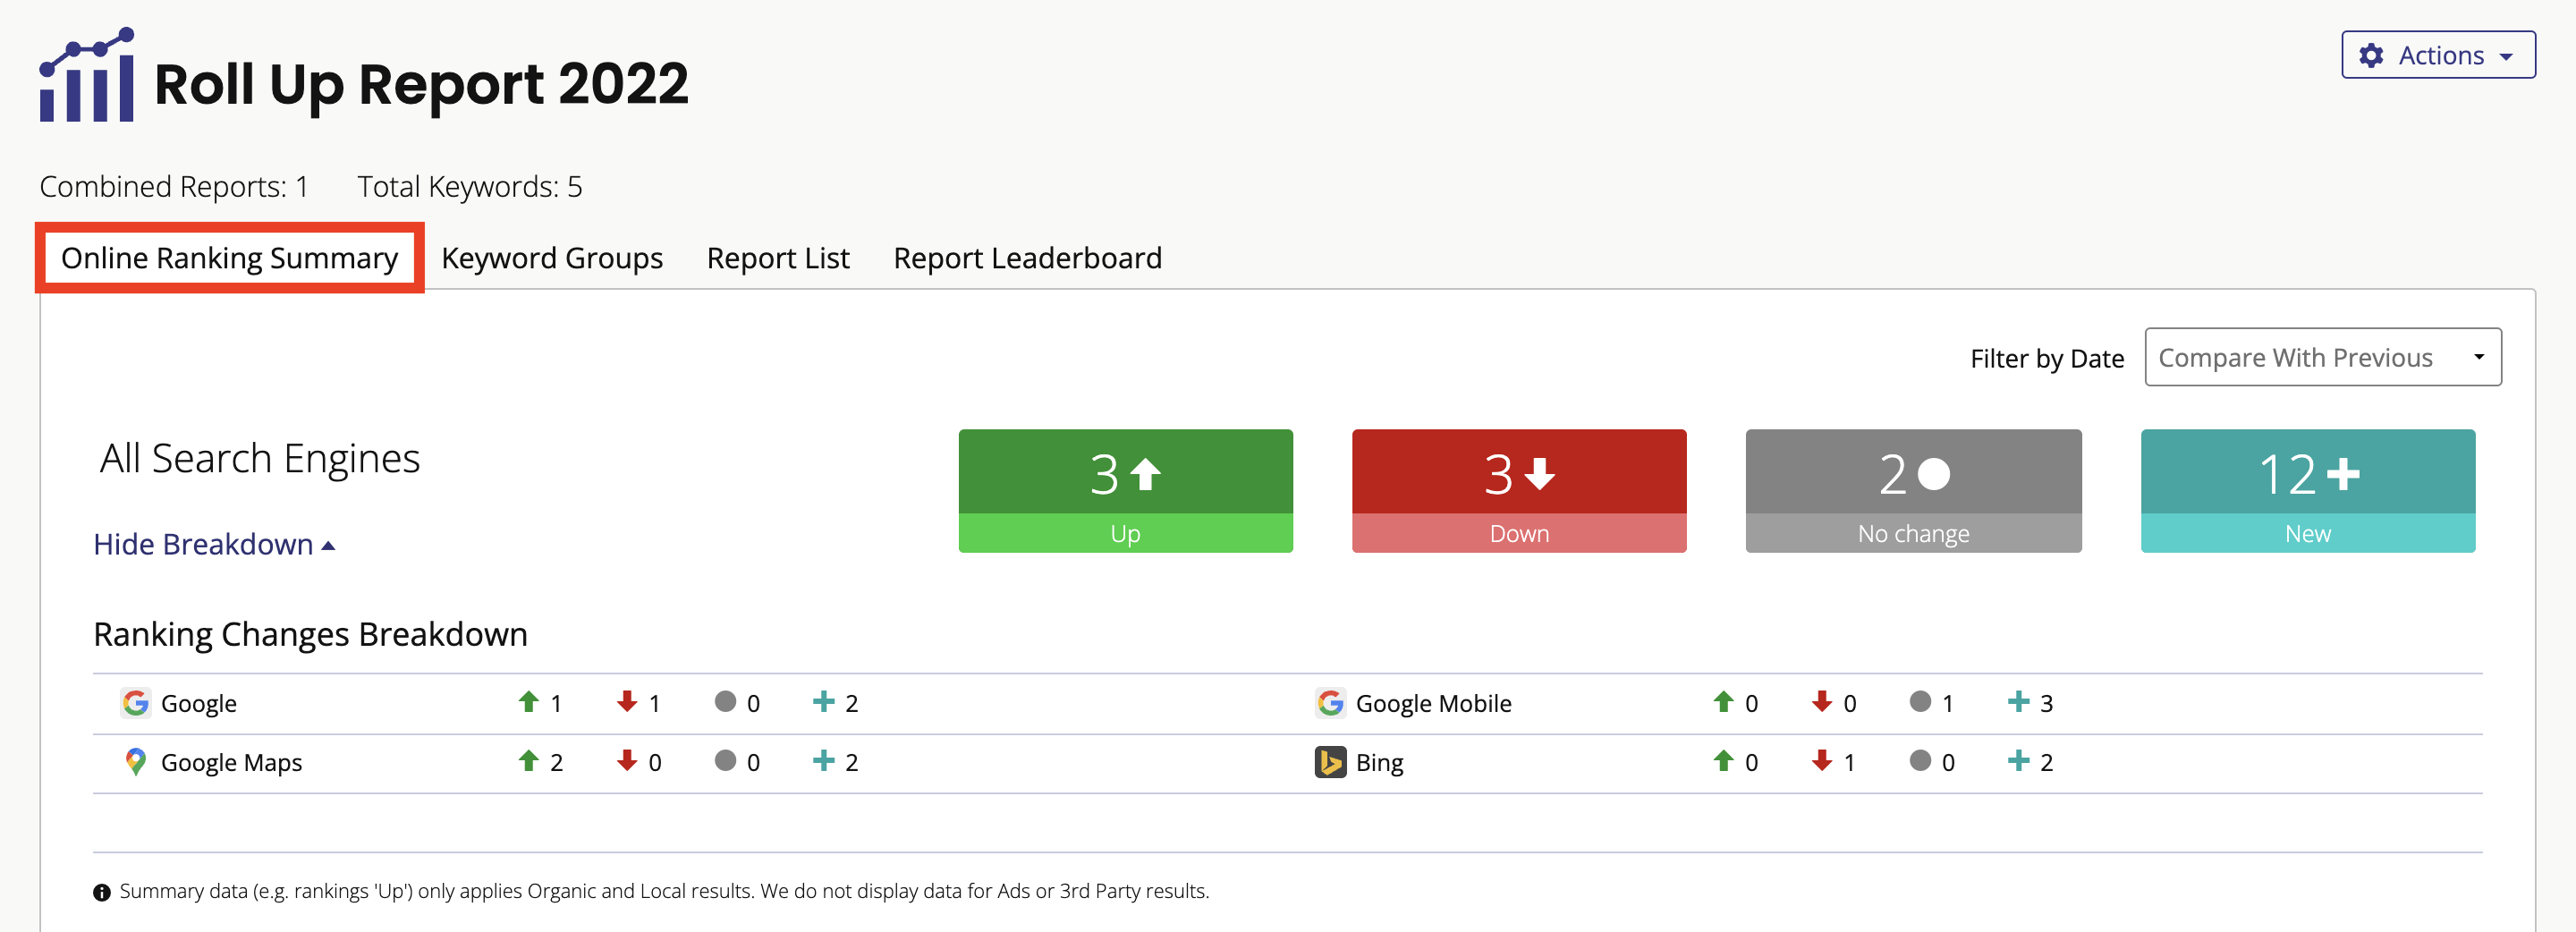Switch to the Keyword Groups tab
The height and width of the screenshot is (932, 2576).
551,258
